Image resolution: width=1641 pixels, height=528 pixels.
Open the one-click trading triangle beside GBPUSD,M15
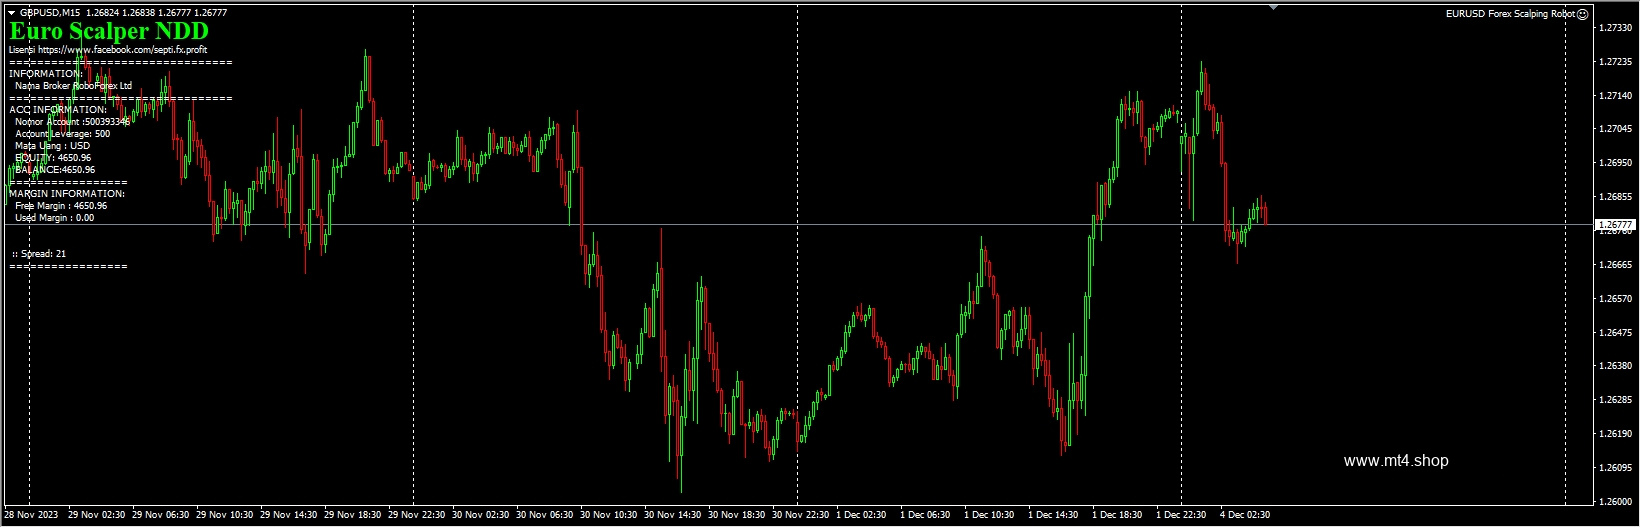click(11, 13)
